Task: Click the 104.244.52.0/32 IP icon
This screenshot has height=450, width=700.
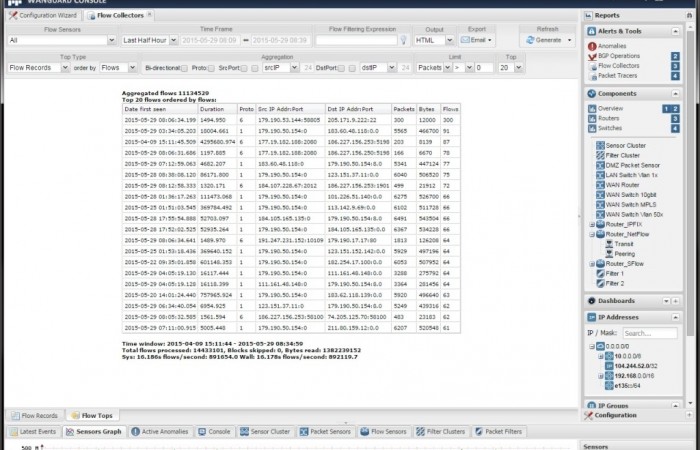Action: pos(609,366)
